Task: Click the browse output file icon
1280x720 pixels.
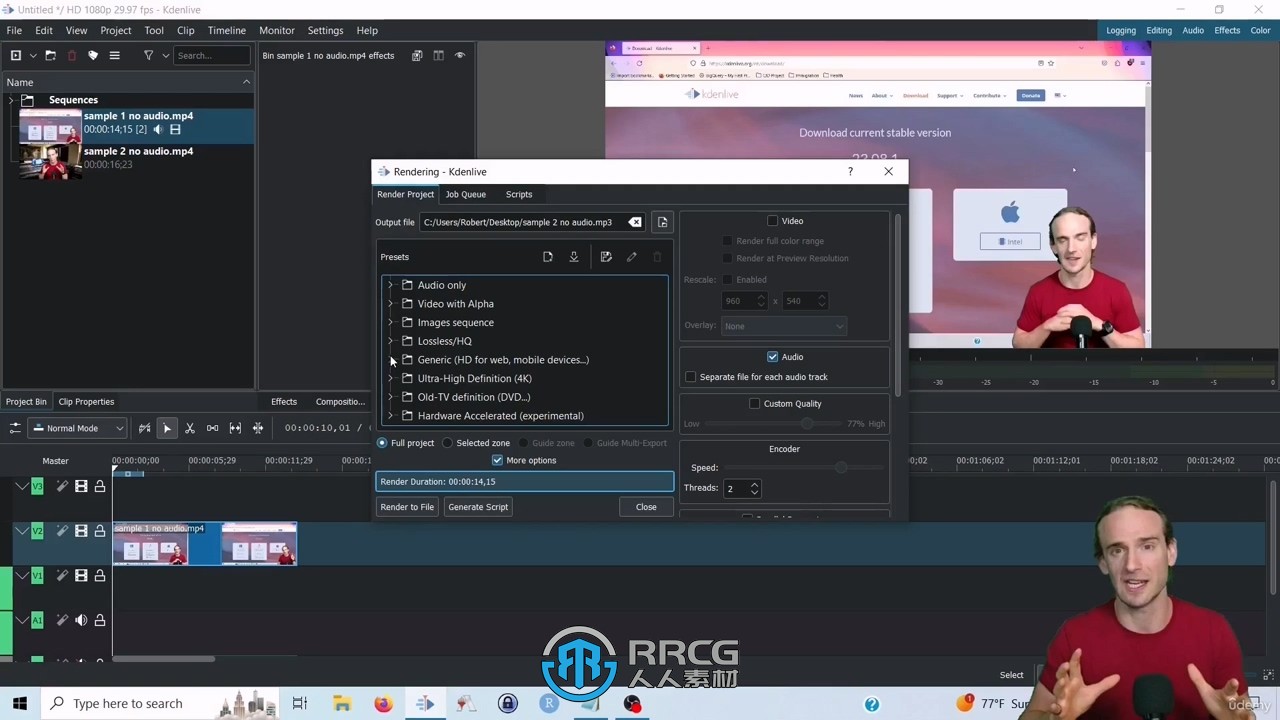Action: (x=662, y=222)
